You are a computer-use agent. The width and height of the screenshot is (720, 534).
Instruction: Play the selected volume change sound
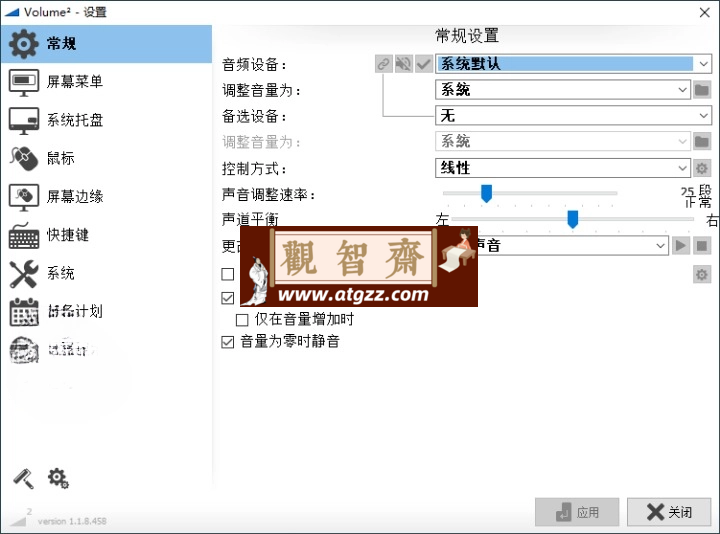(681, 246)
